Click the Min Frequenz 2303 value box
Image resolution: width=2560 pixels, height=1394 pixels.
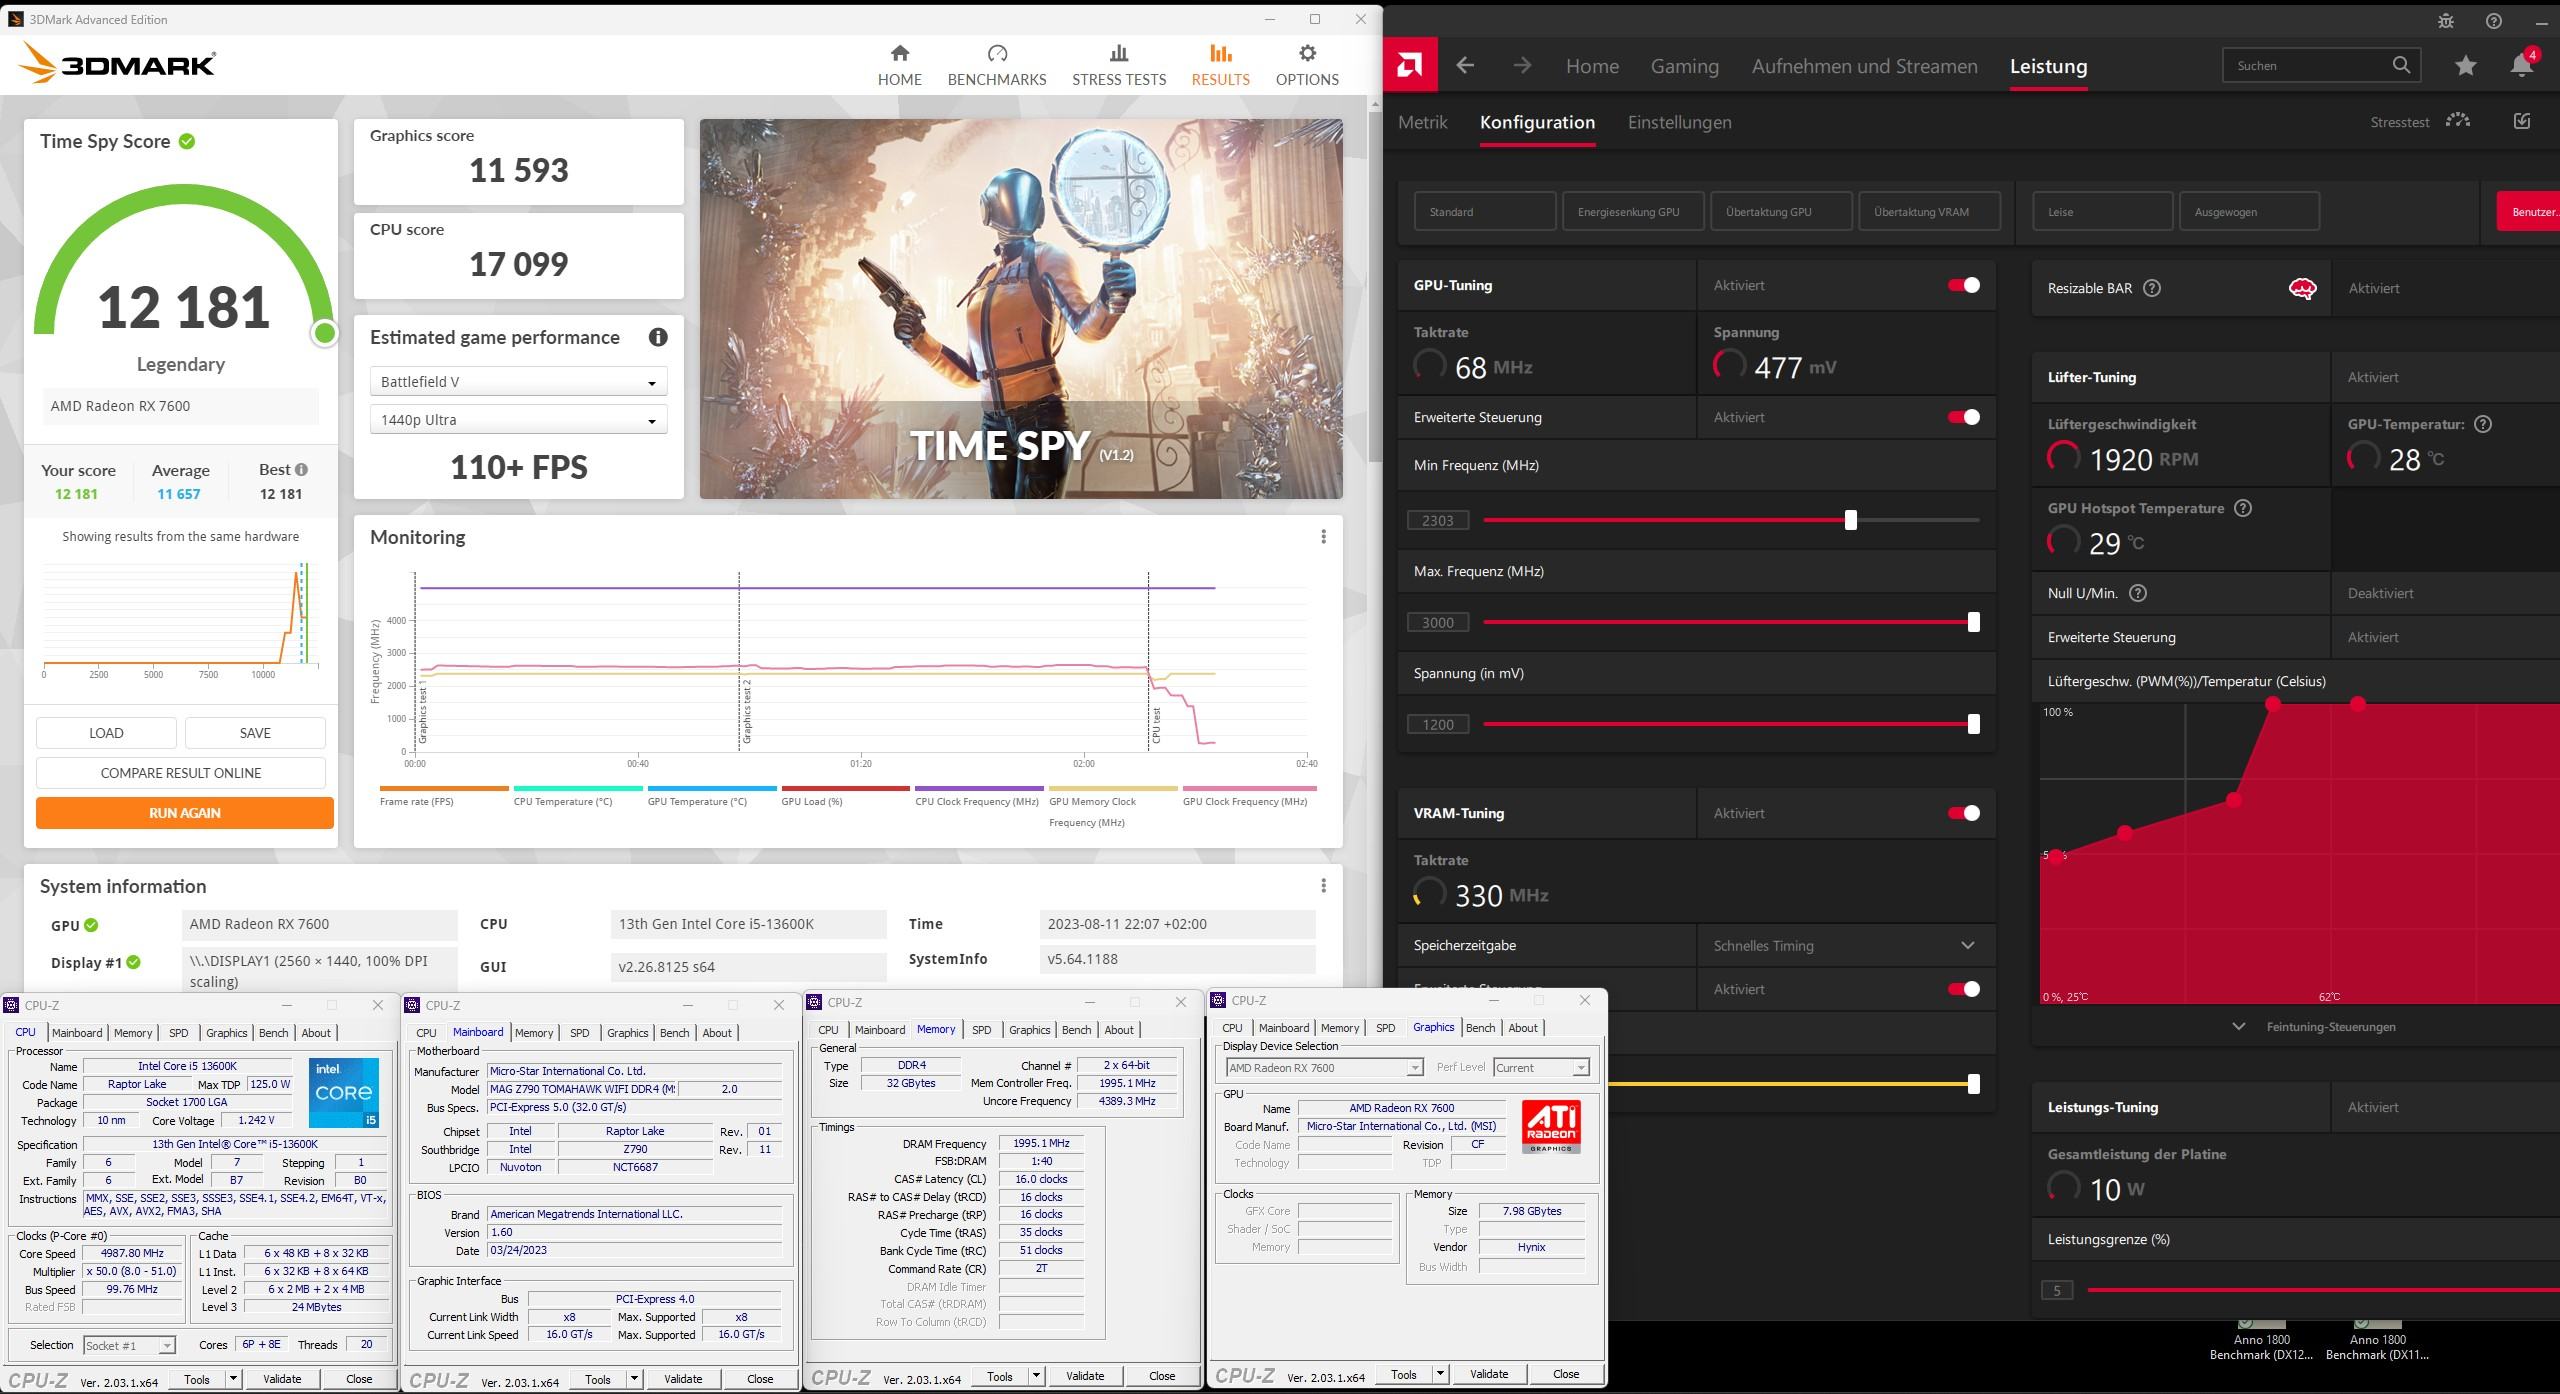pos(1438,521)
